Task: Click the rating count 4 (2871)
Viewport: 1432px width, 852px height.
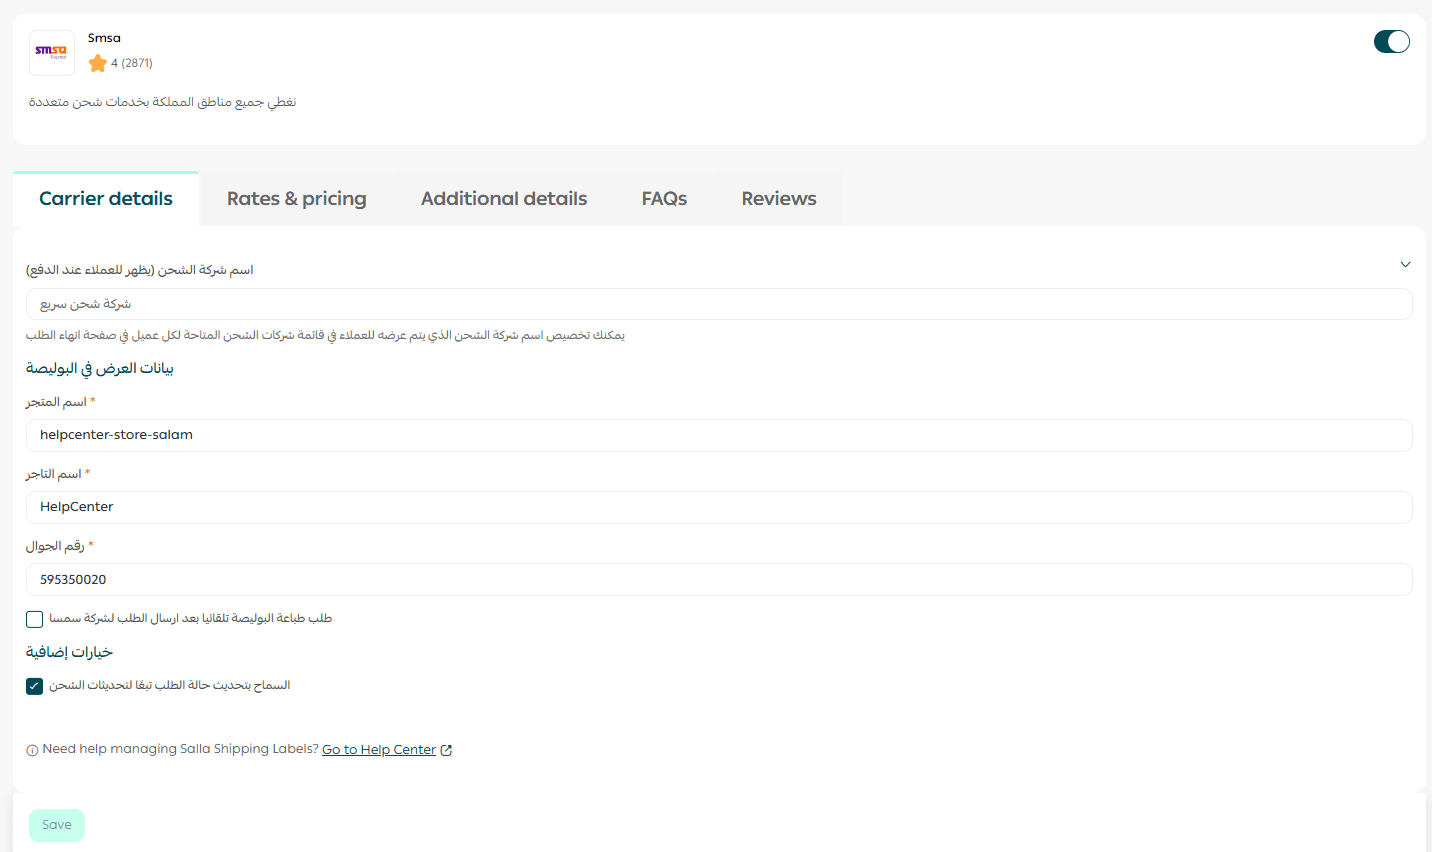Action: tap(132, 63)
